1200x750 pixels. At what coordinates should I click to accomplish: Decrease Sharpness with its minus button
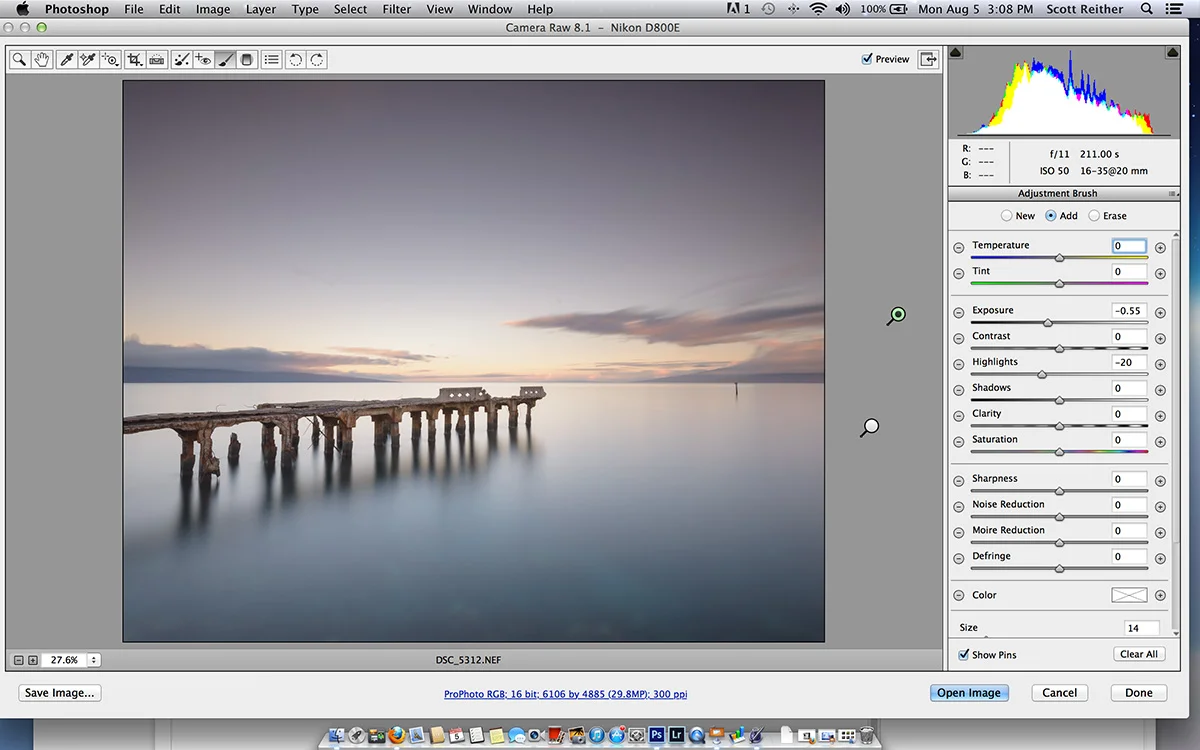958,480
